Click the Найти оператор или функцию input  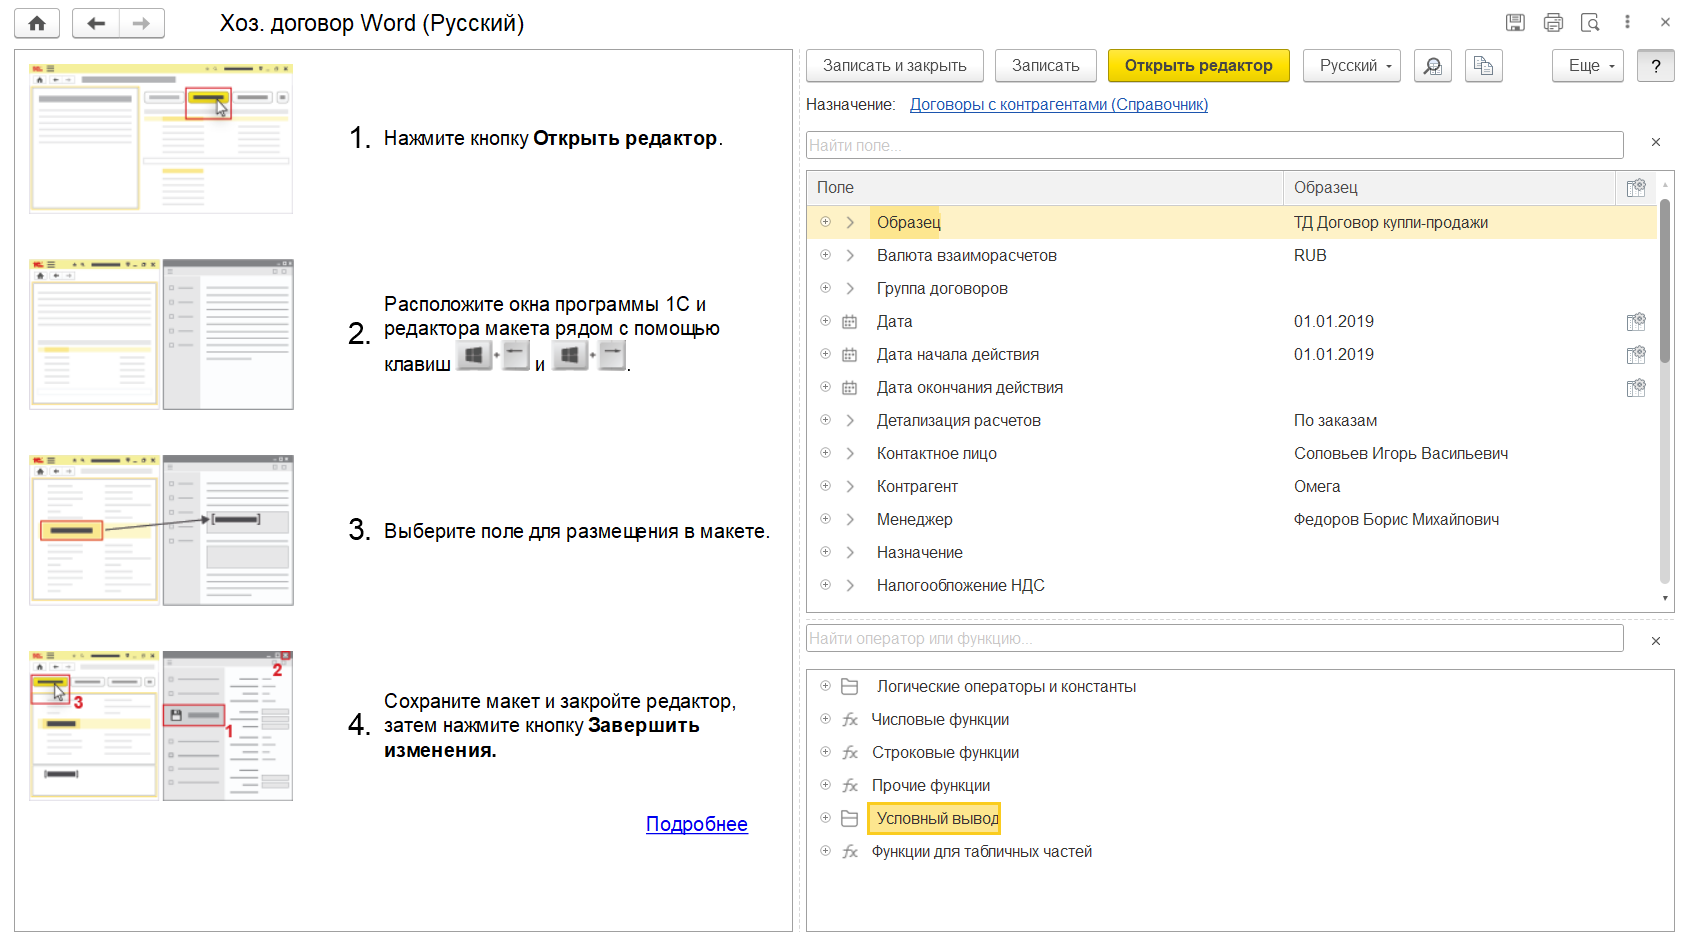coord(1215,638)
